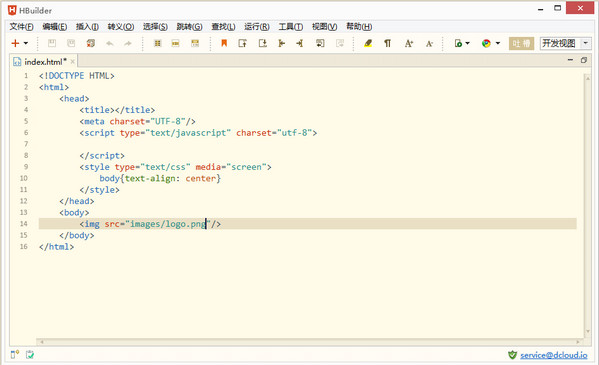599x365 pixels.
Task: Click the decrease font size icon
Action: [429, 44]
